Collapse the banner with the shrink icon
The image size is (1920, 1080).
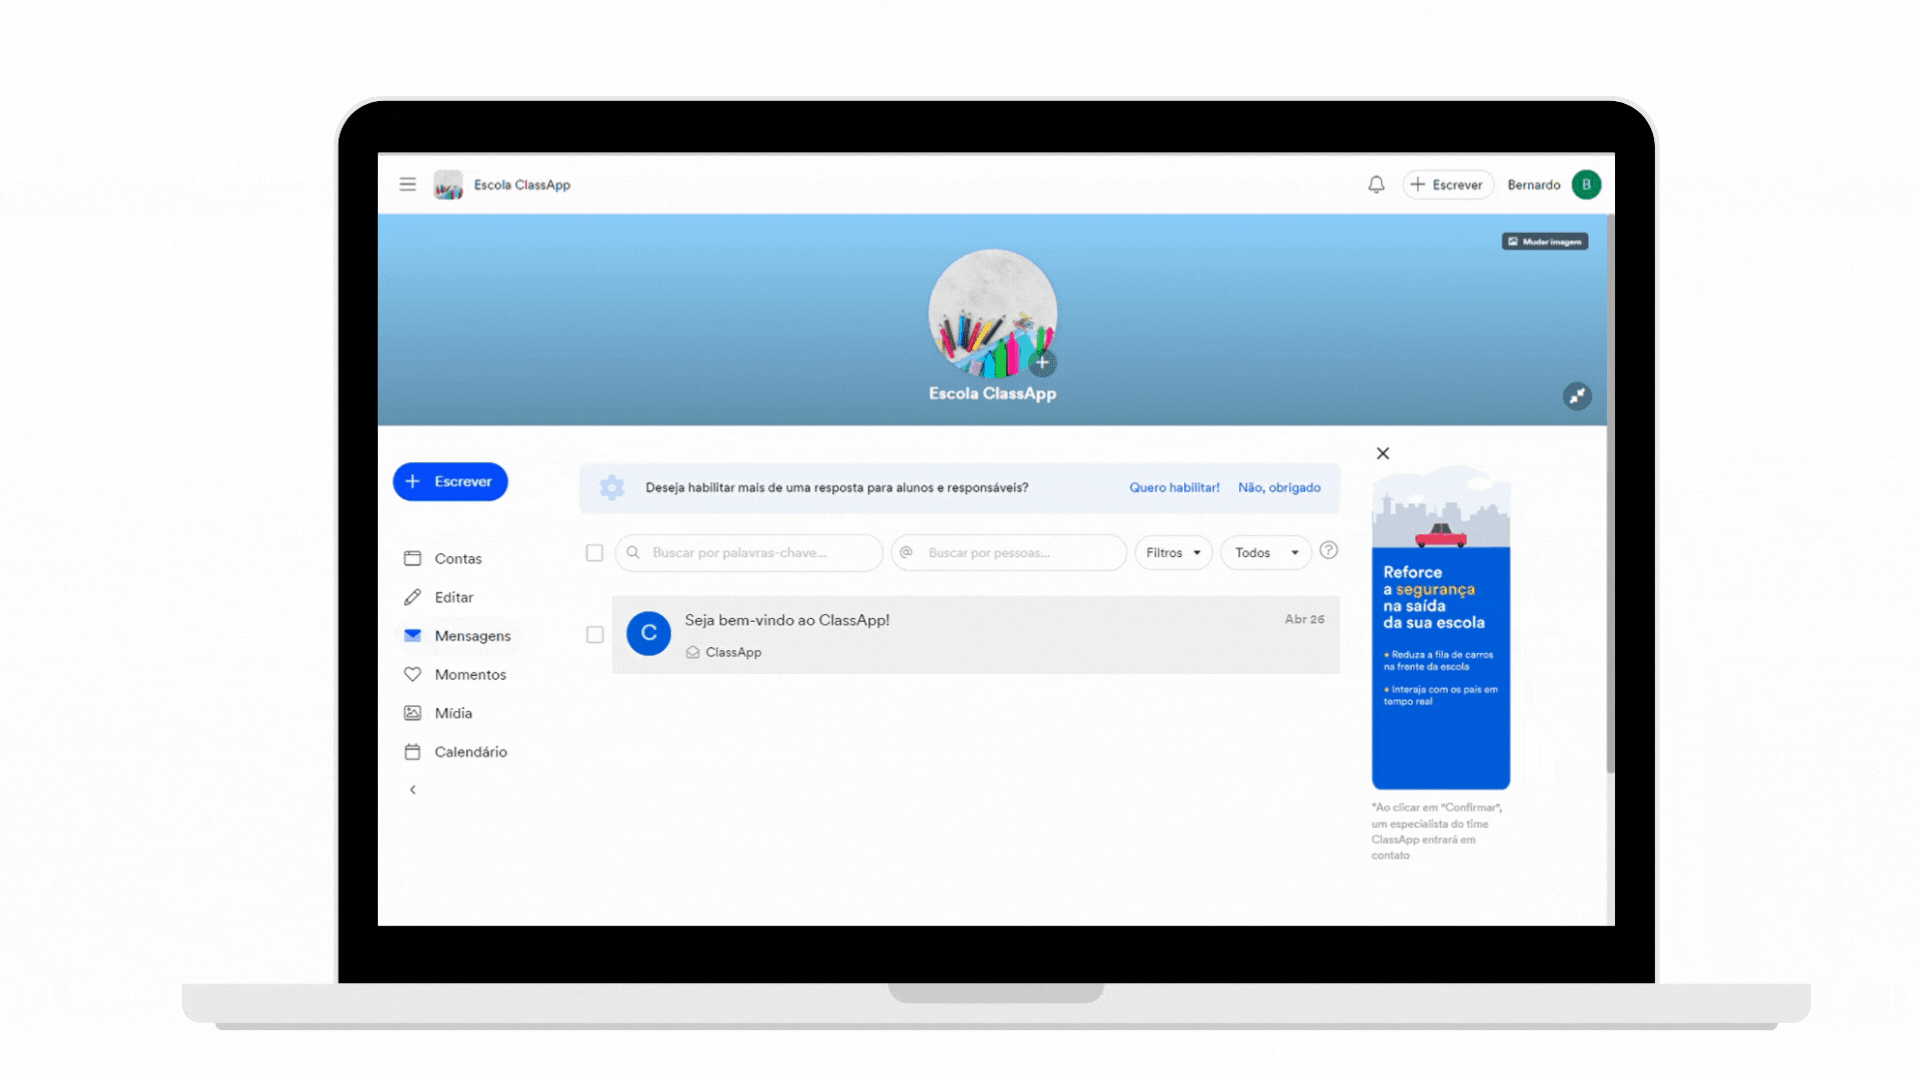[1577, 396]
